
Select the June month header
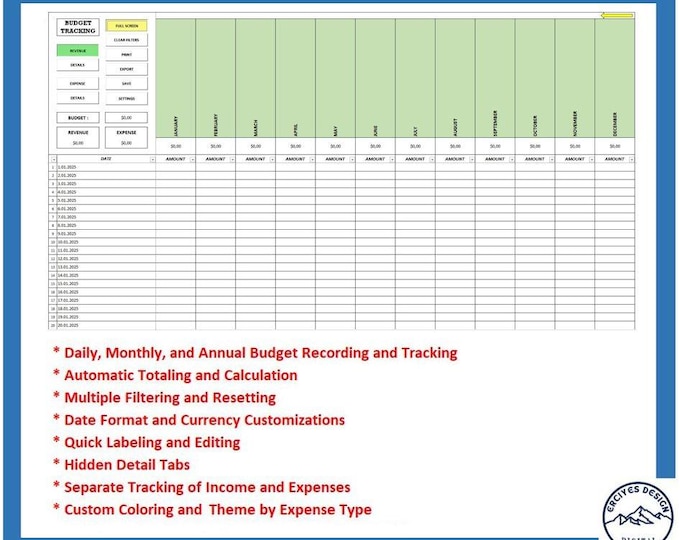[375, 78]
